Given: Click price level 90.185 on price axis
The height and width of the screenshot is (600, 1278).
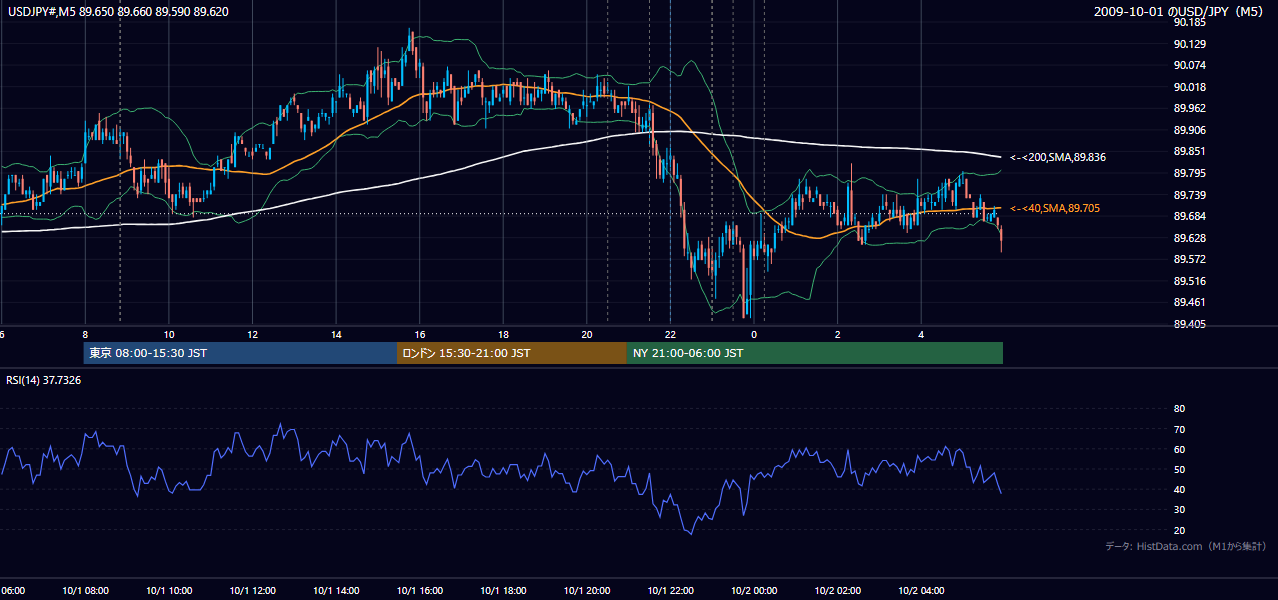Looking at the screenshot, I should (x=1190, y=22).
